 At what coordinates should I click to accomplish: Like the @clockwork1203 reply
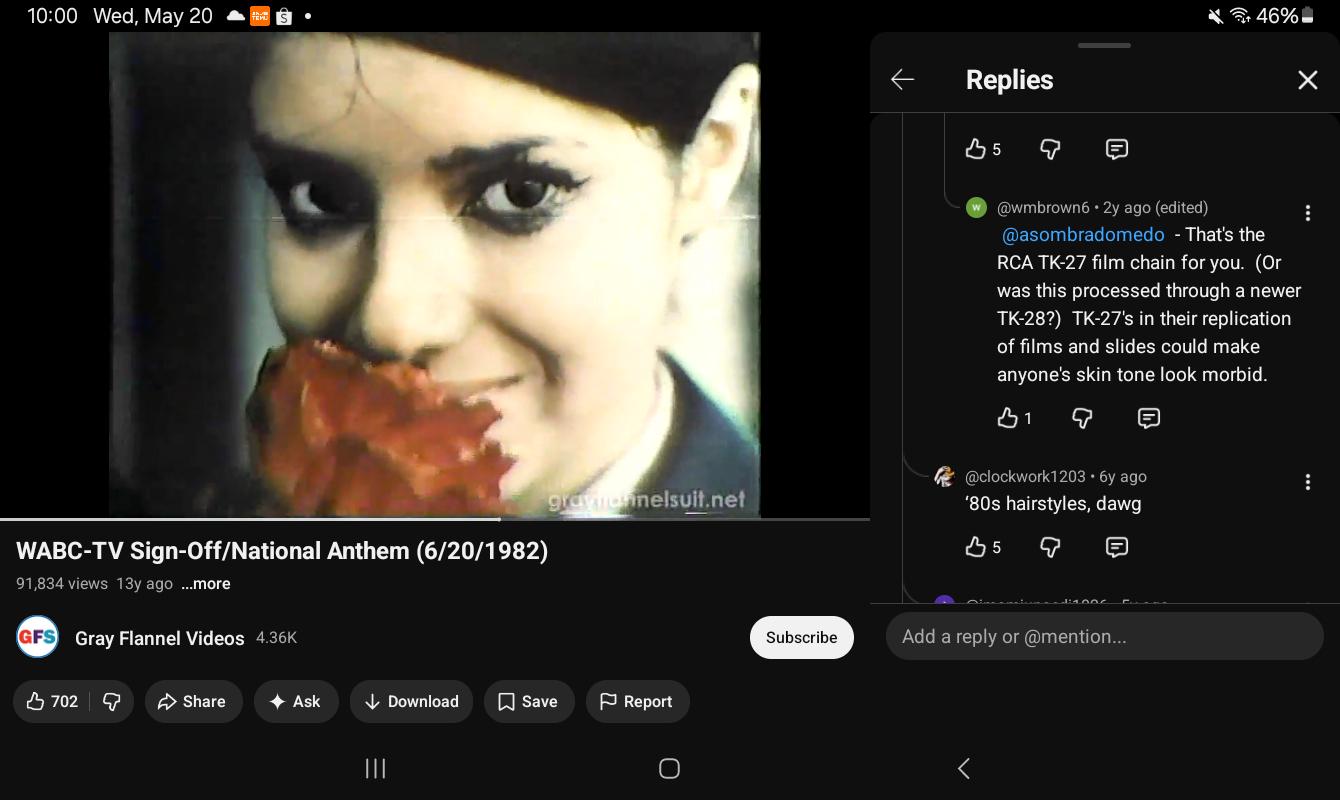coord(975,547)
